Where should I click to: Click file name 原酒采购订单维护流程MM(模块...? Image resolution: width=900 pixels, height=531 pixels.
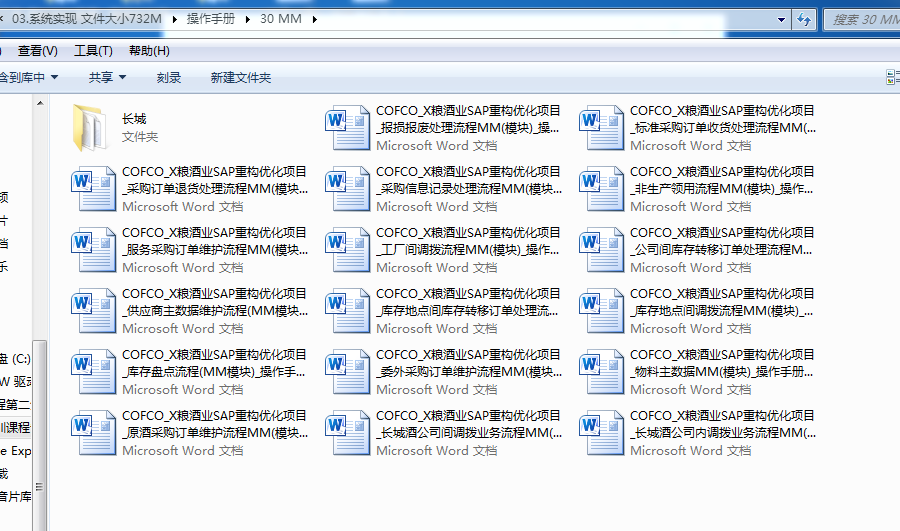[x=215, y=432]
